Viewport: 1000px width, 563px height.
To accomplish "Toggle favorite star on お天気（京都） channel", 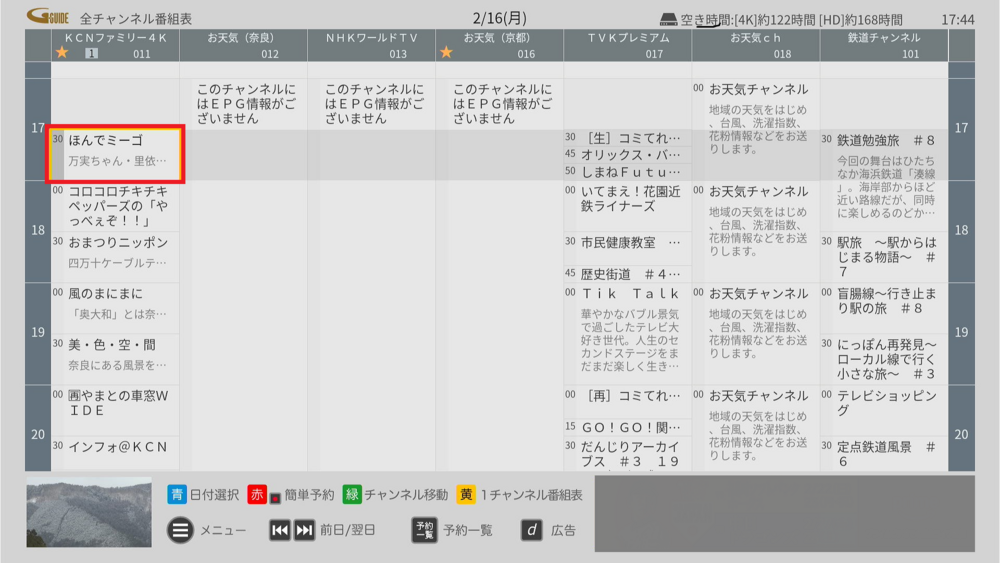I will (446, 53).
